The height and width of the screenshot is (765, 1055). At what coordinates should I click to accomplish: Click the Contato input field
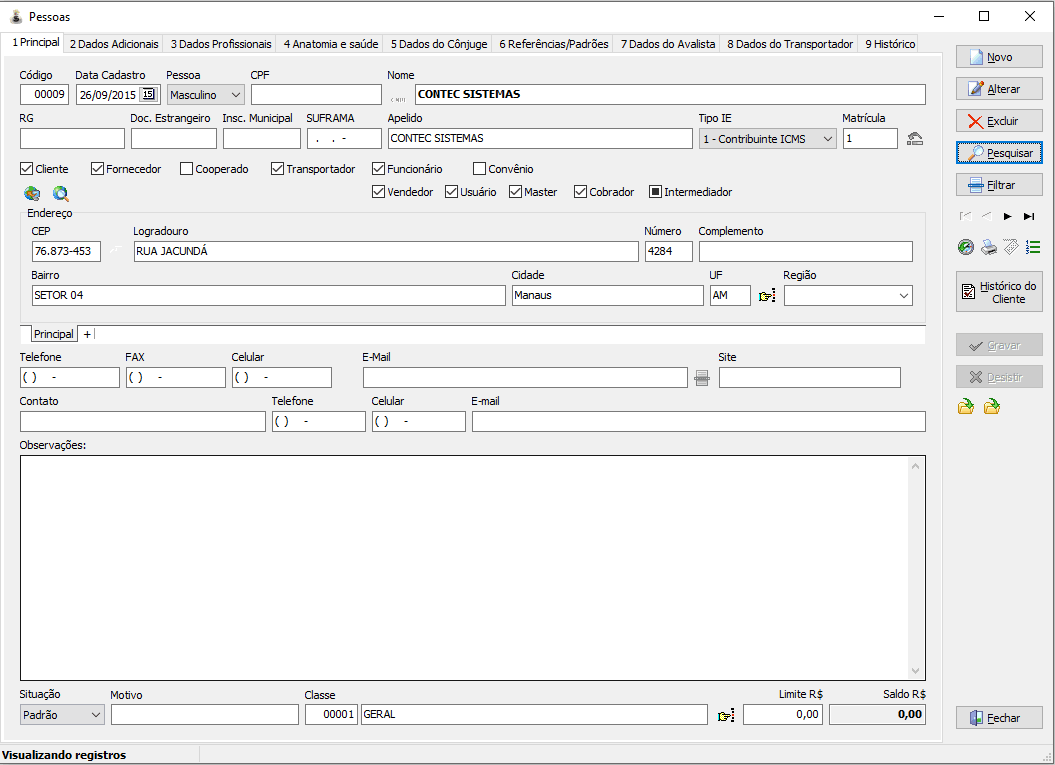click(143, 421)
